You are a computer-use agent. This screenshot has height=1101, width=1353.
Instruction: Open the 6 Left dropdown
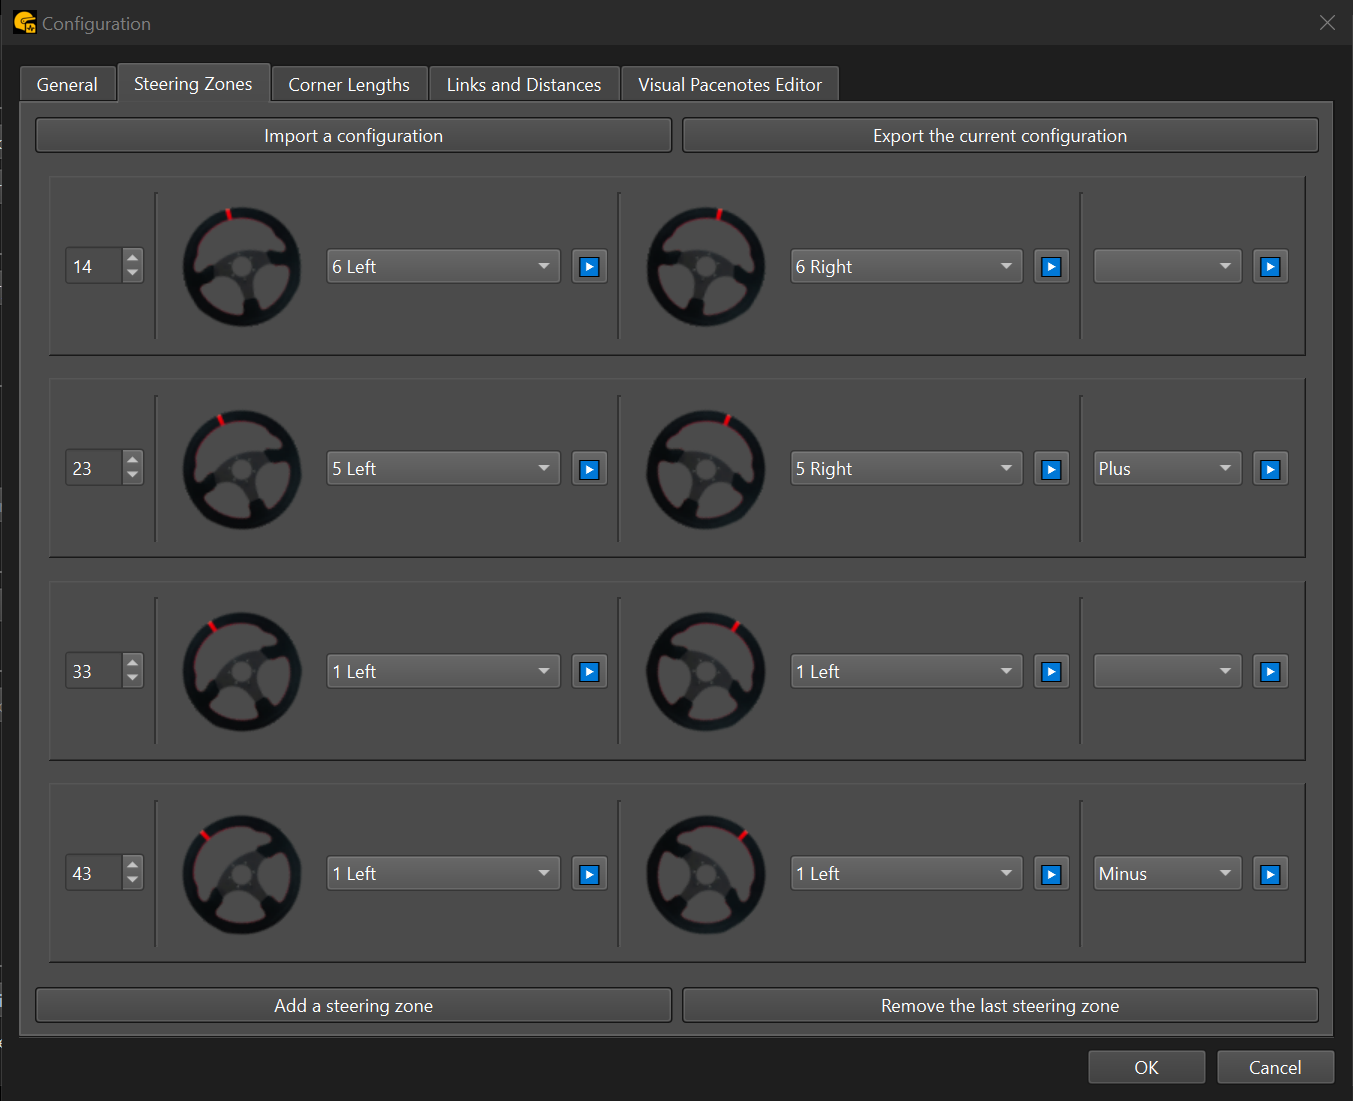click(443, 267)
